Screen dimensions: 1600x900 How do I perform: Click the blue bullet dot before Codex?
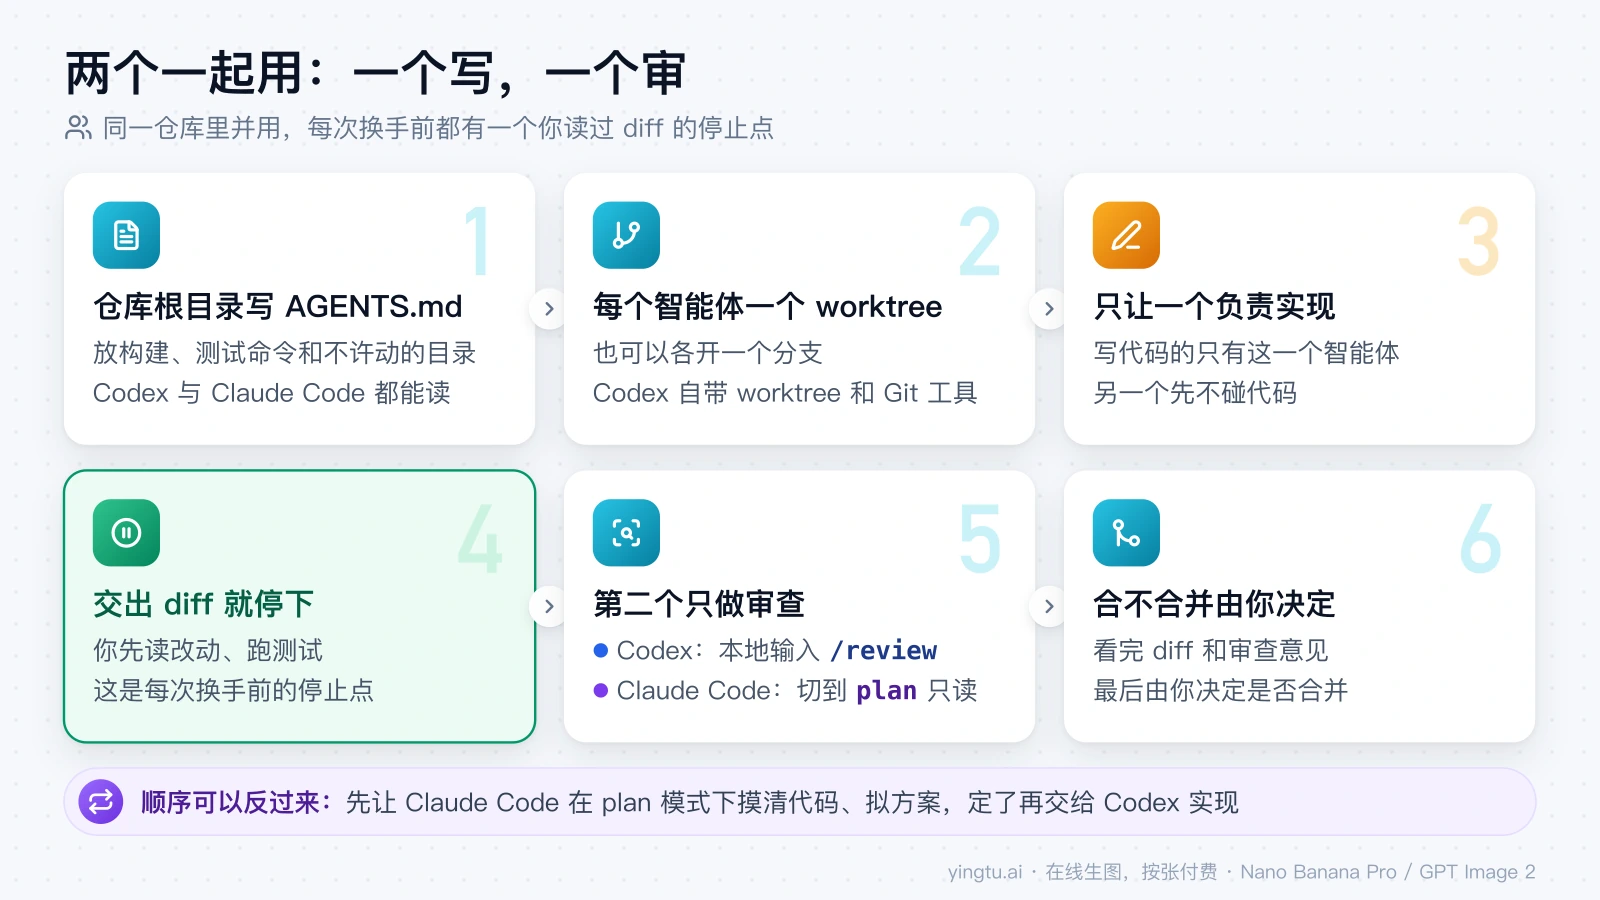(x=601, y=650)
